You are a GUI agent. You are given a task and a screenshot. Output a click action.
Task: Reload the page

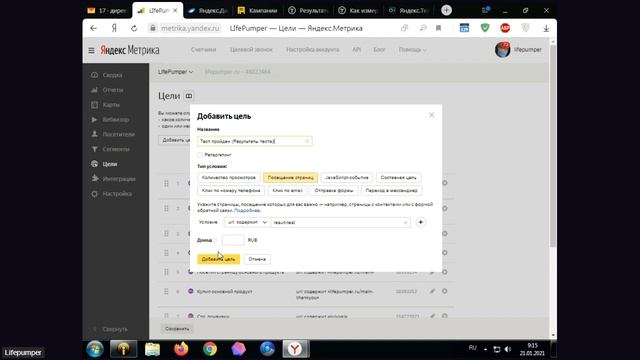134,28
